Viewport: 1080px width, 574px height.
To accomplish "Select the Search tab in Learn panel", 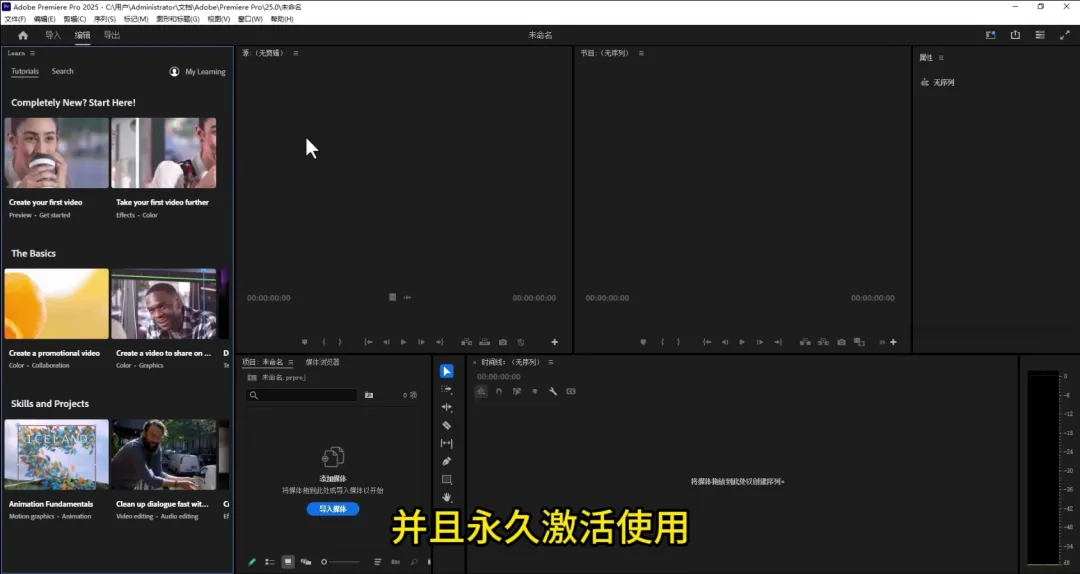I will 62,72.
